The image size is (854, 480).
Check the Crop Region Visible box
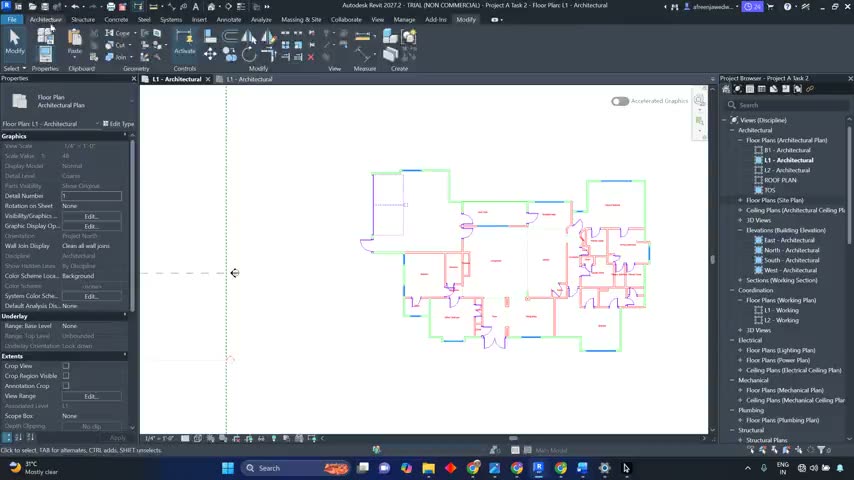tap(66, 376)
